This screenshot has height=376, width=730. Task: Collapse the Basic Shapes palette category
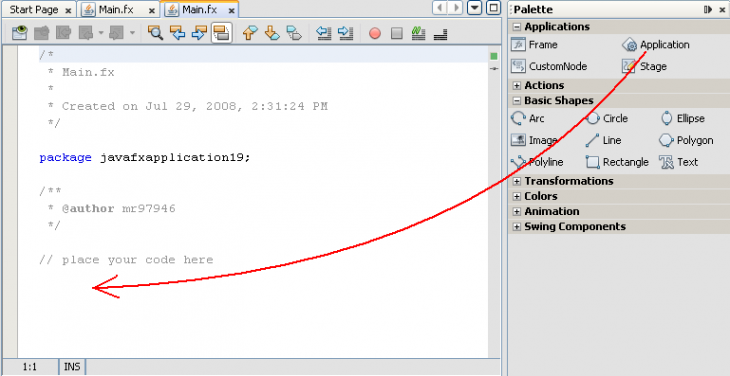click(516, 101)
